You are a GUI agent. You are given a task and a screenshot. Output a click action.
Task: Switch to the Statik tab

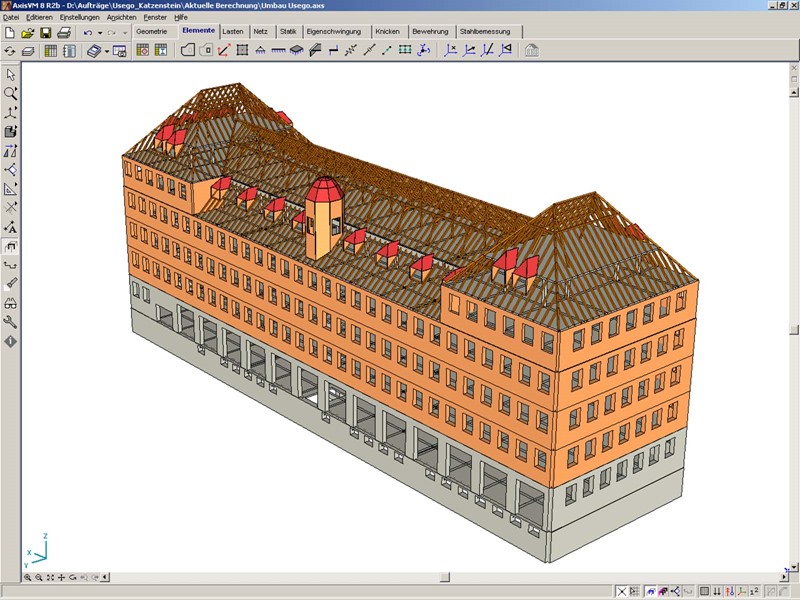pos(288,32)
